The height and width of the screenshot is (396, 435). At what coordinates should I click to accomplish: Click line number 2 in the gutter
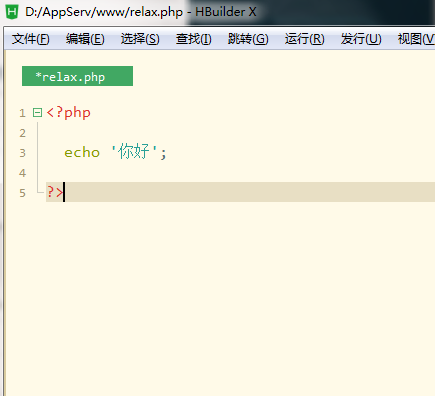[22, 133]
